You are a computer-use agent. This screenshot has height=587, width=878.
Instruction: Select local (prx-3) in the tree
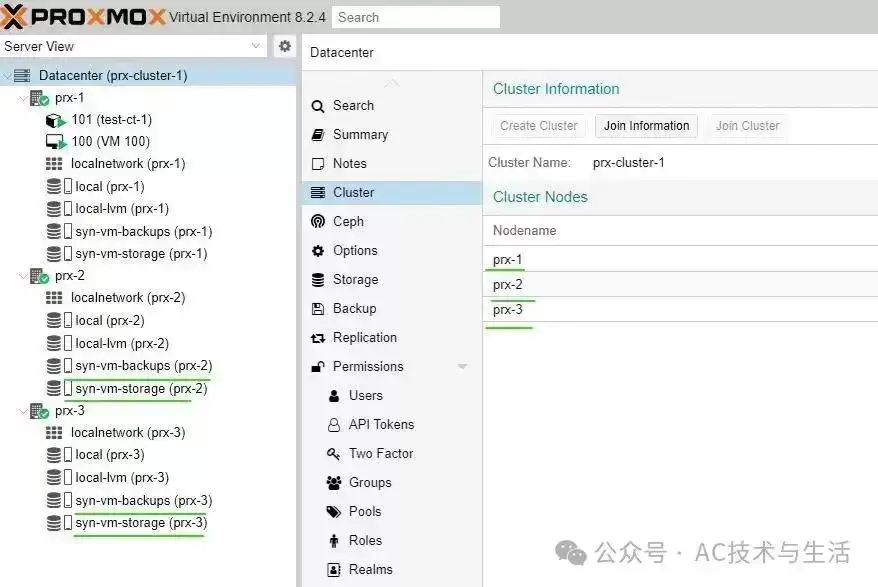pos(110,455)
